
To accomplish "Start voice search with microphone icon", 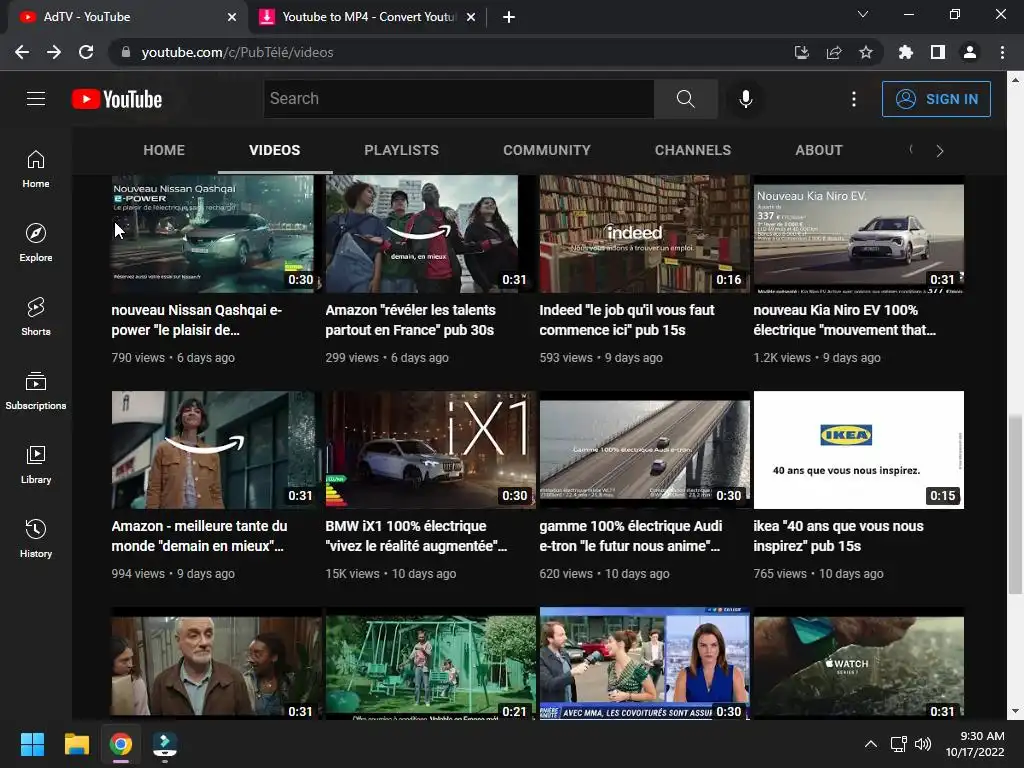I will [x=745, y=99].
